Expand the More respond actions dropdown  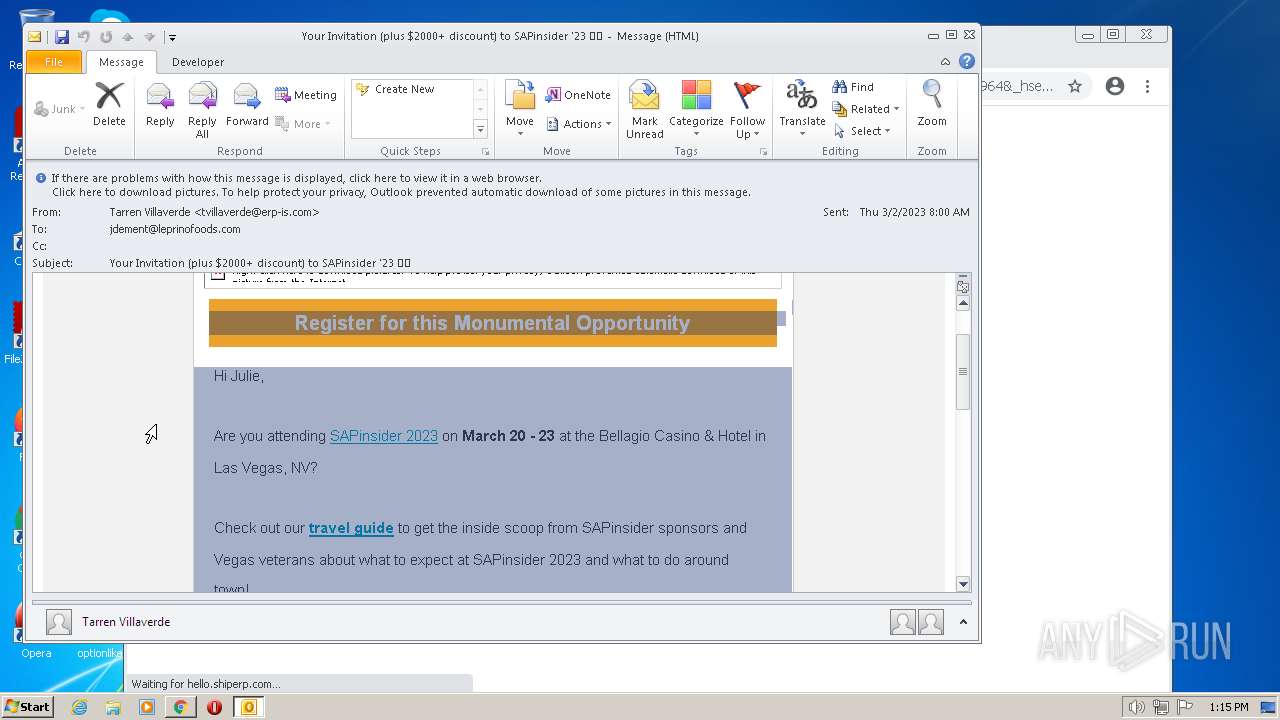point(303,124)
